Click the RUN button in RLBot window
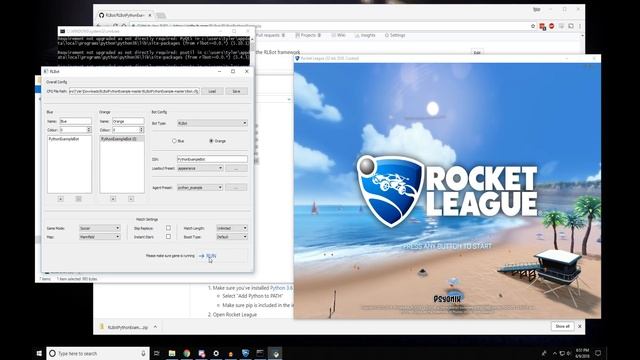The image size is (640, 360). [208, 256]
